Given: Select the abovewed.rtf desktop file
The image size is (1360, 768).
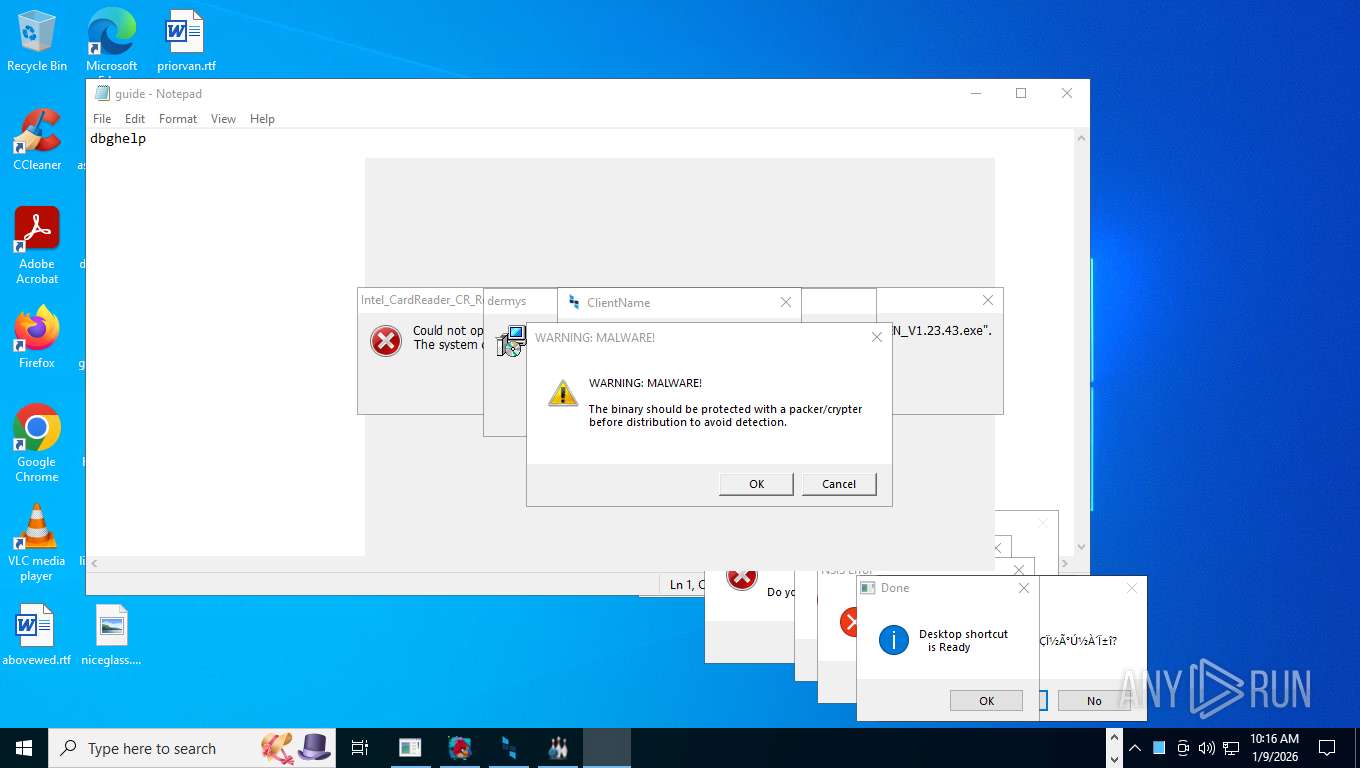Looking at the screenshot, I should [37, 635].
